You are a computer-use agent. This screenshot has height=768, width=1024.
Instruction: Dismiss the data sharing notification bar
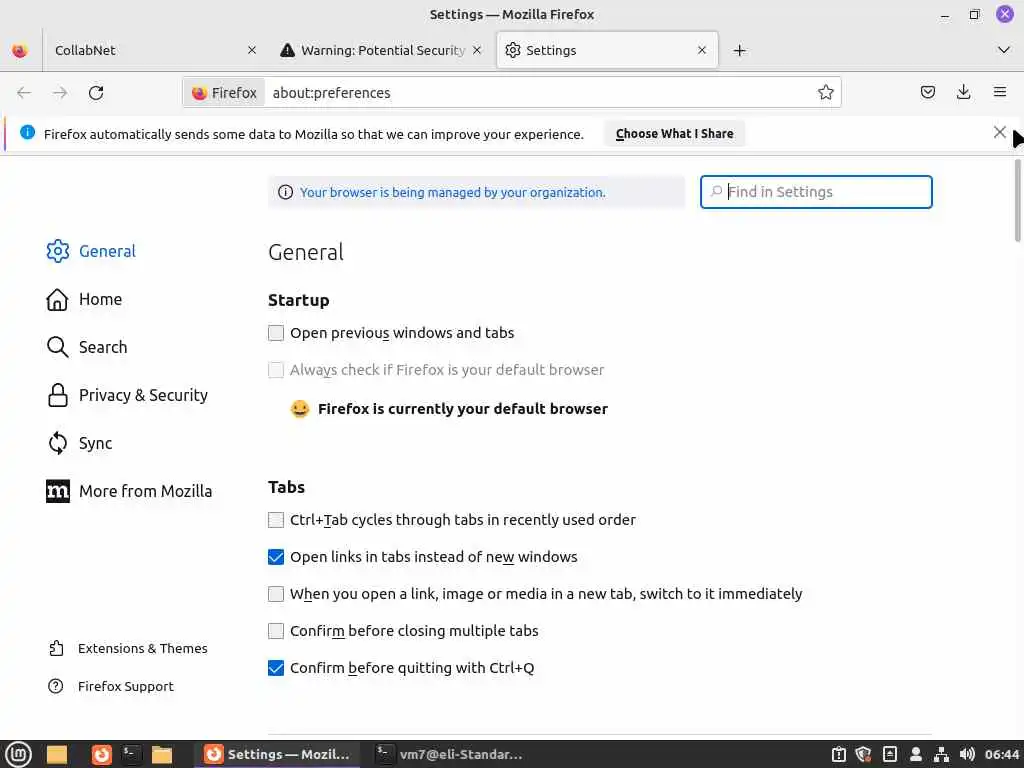(x=999, y=133)
